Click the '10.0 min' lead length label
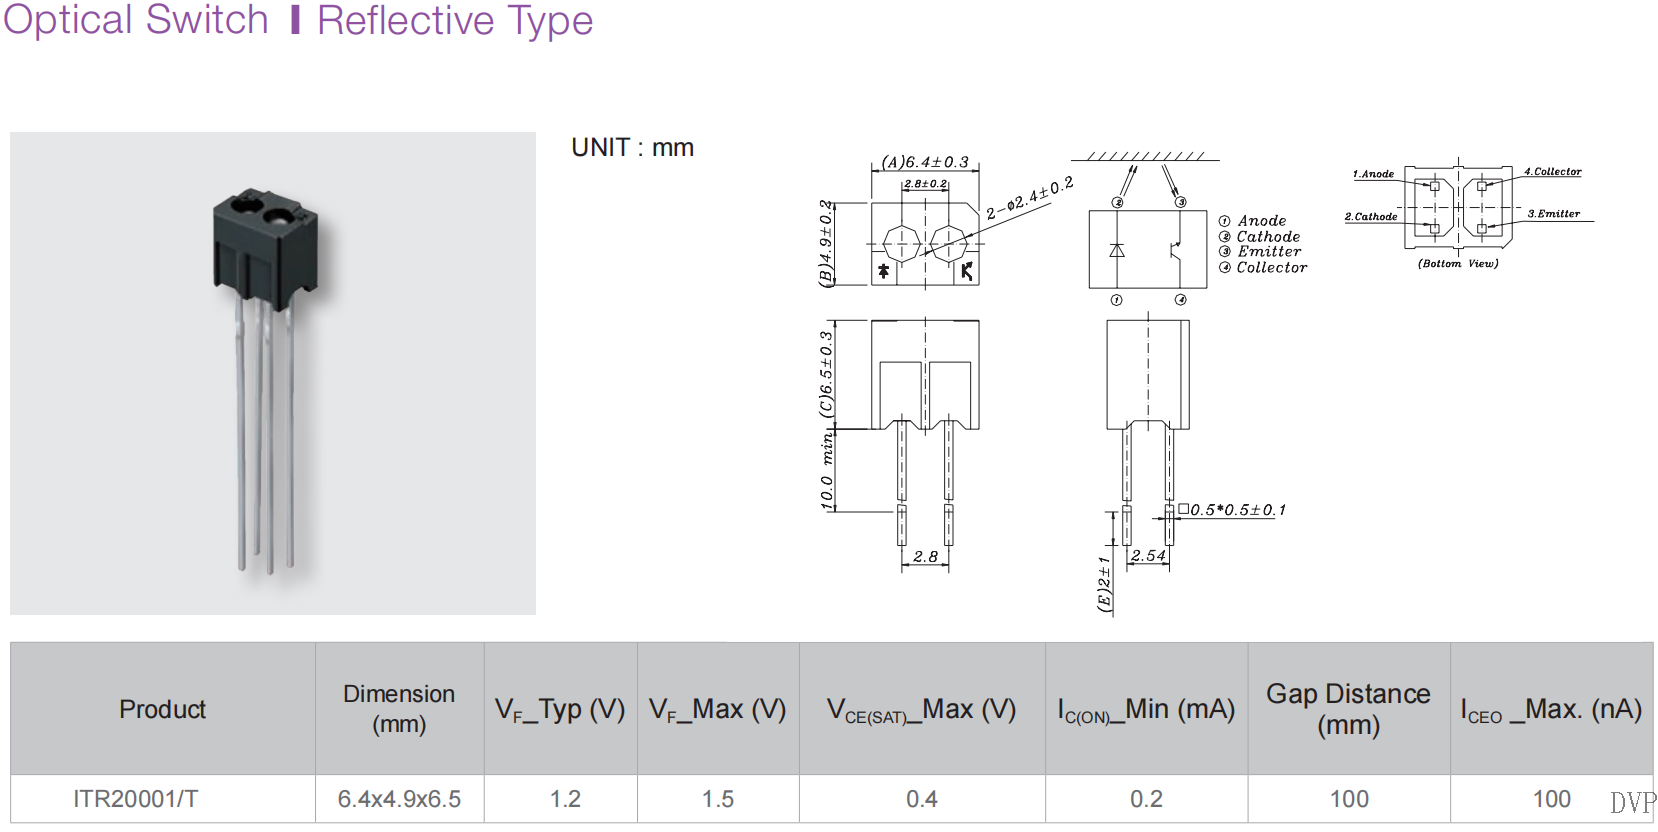Image resolution: width=1658 pixels, height=832 pixels. [x=826, y=470]
